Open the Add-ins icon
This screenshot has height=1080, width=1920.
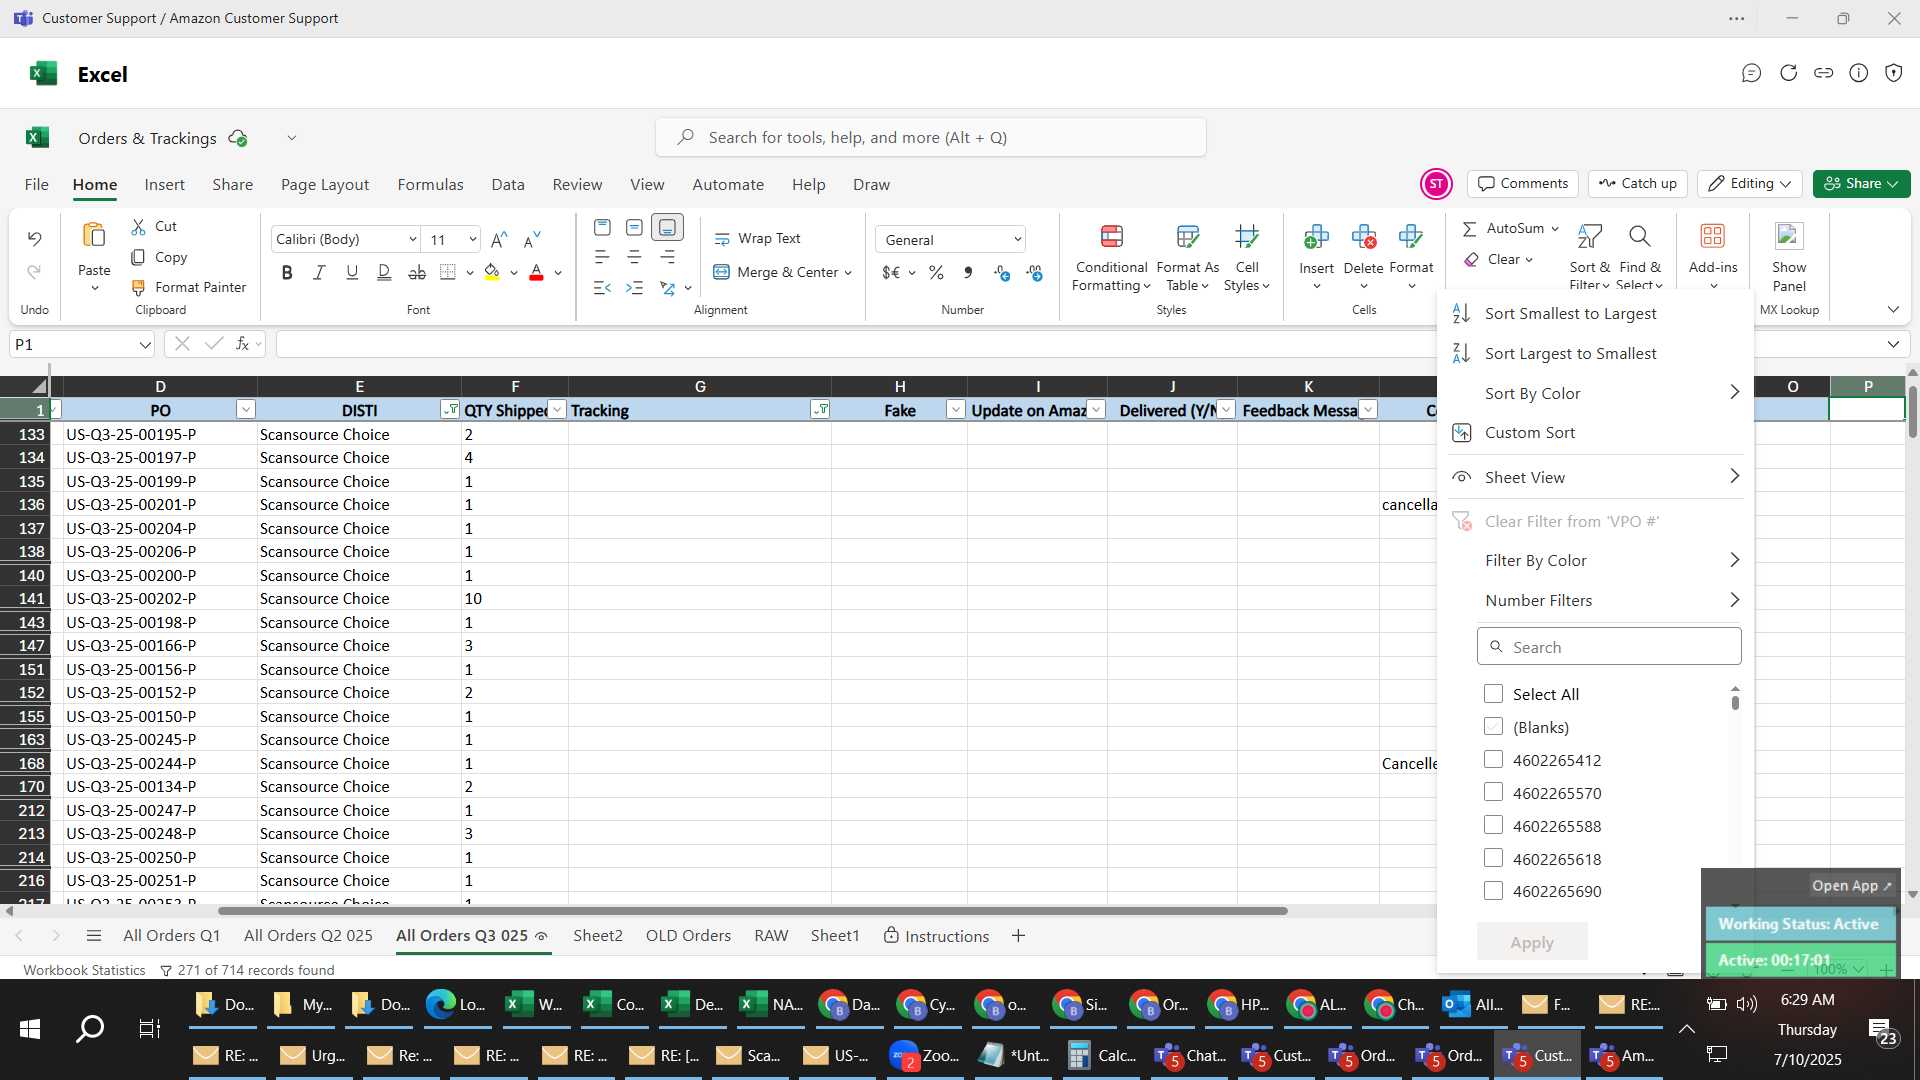tap(1712, 236)
